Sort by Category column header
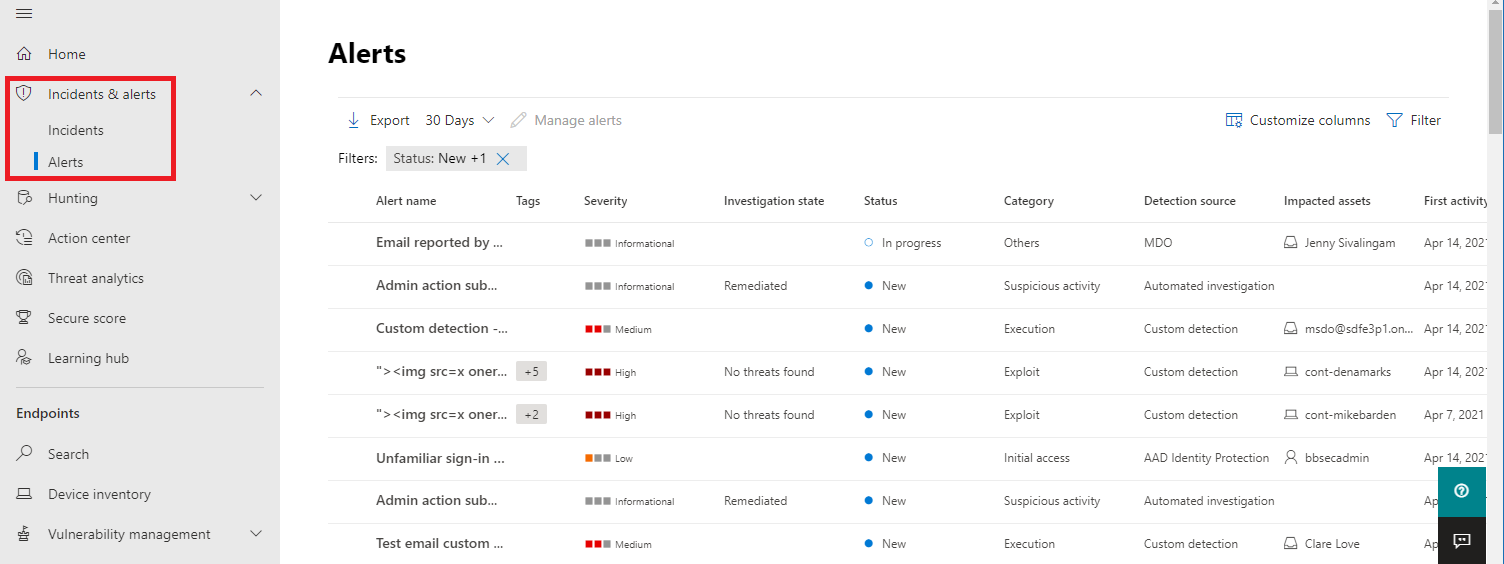The height and width of the screenshot is (564, 1504). [1029, 201]
